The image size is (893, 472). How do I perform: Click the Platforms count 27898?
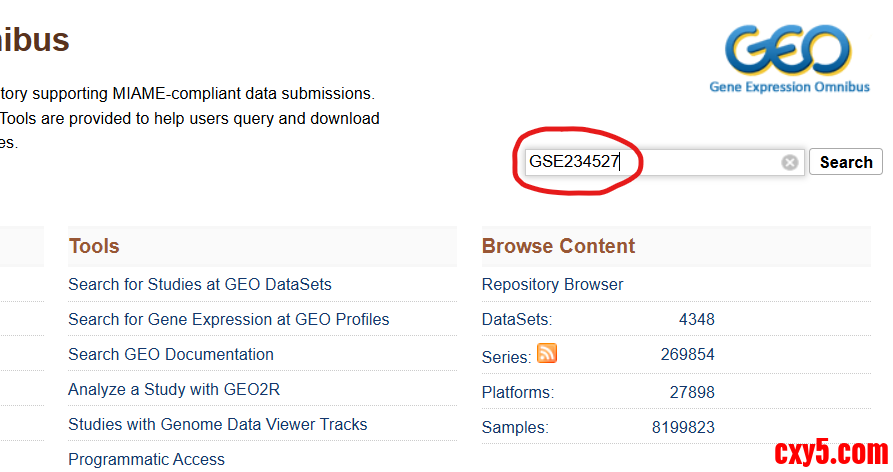pos(692,392)
